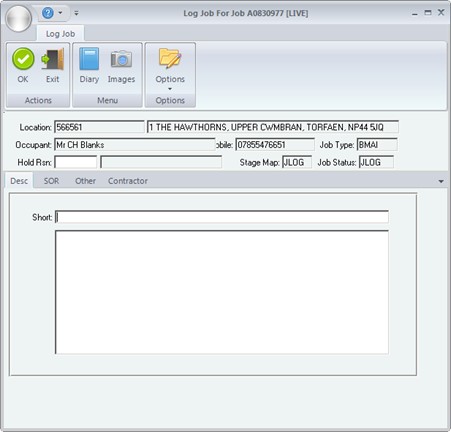
Task: Open the quick access toolbar customize arrow
Action: tap(76, 13)
